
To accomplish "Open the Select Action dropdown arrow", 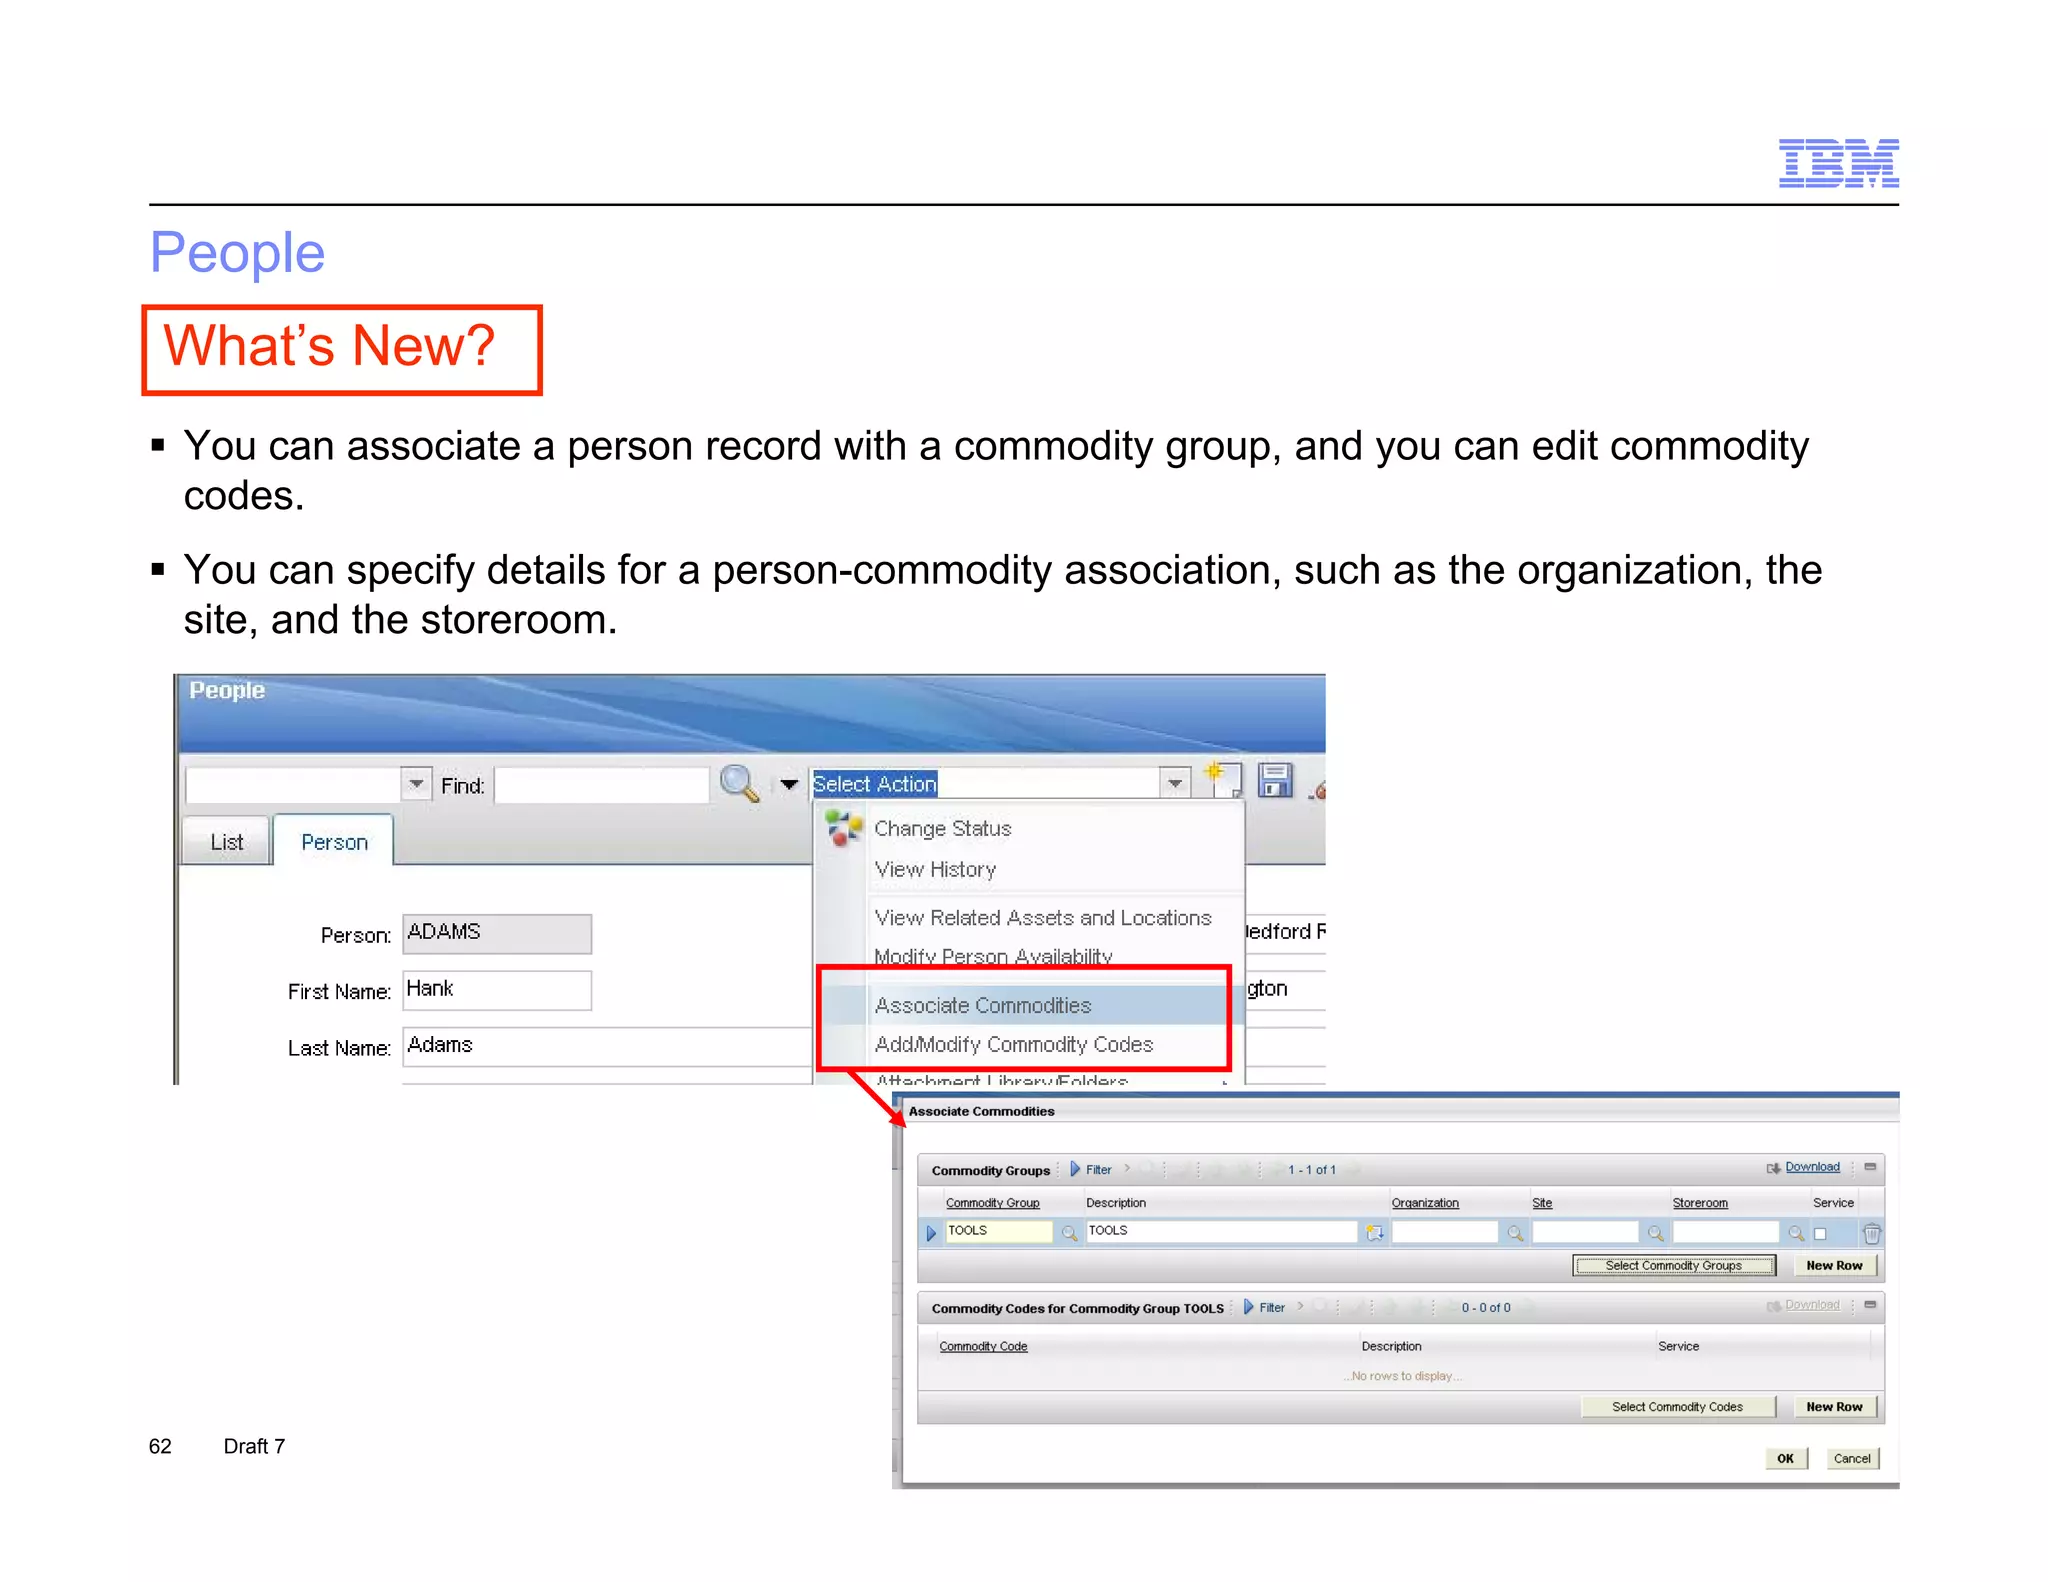I will (x=1175, y=783).
